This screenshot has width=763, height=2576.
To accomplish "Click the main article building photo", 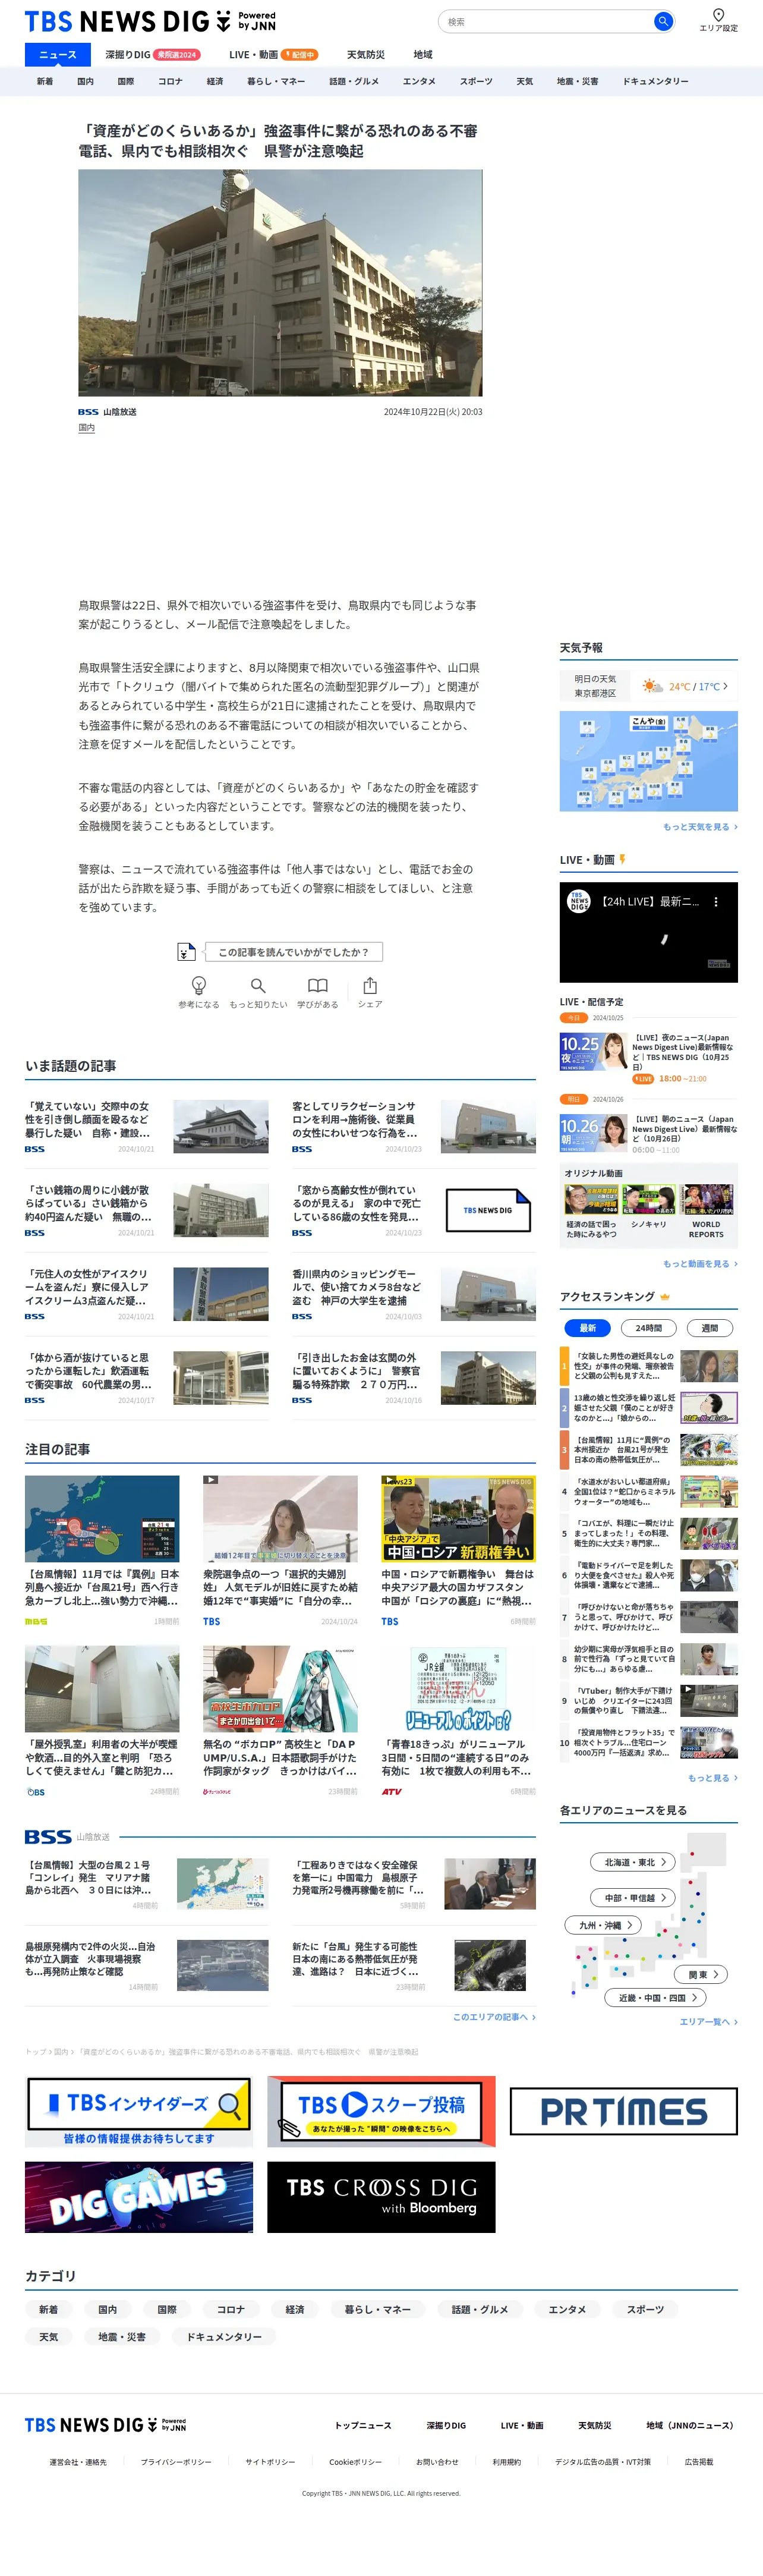I will tap(280, 283).
